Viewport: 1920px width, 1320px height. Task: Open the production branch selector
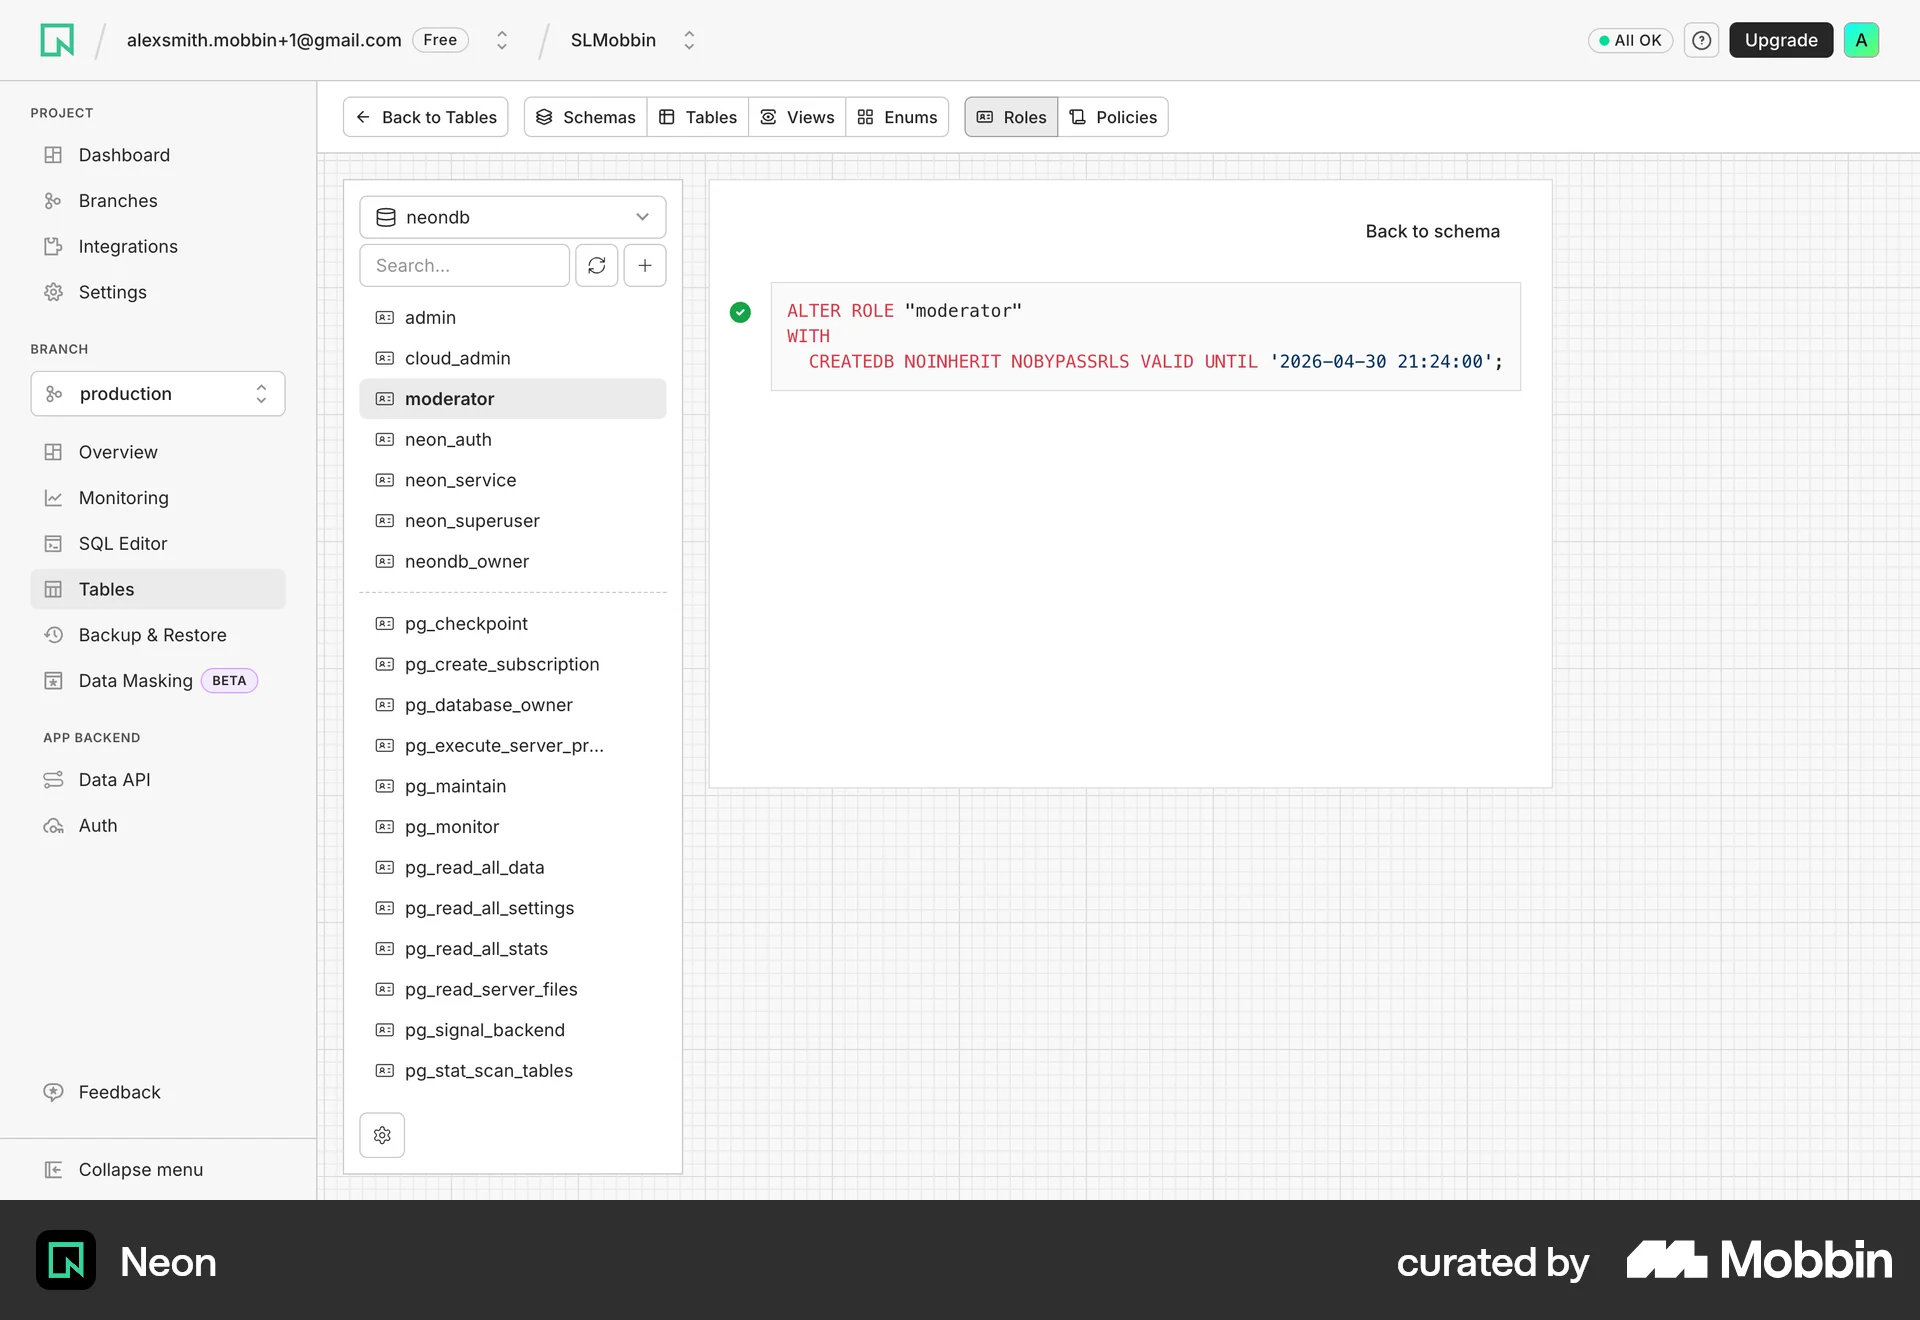158,394
